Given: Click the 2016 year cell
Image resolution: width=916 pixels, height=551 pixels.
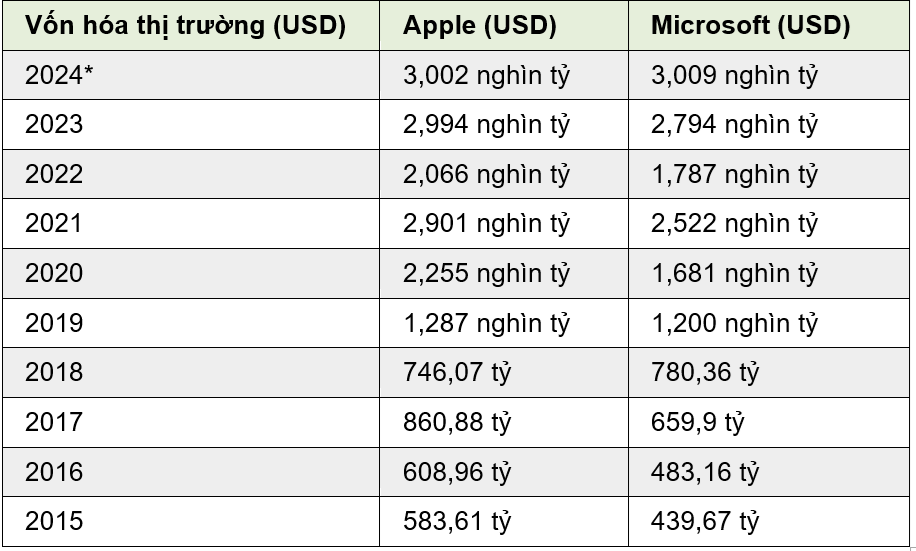Looking at the screenshot, I should coord(54,471).
